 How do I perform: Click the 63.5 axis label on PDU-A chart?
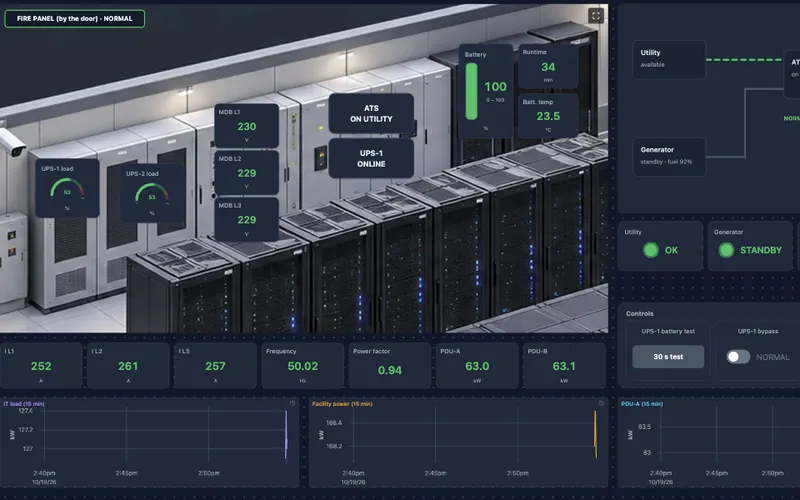click(644, 427)
